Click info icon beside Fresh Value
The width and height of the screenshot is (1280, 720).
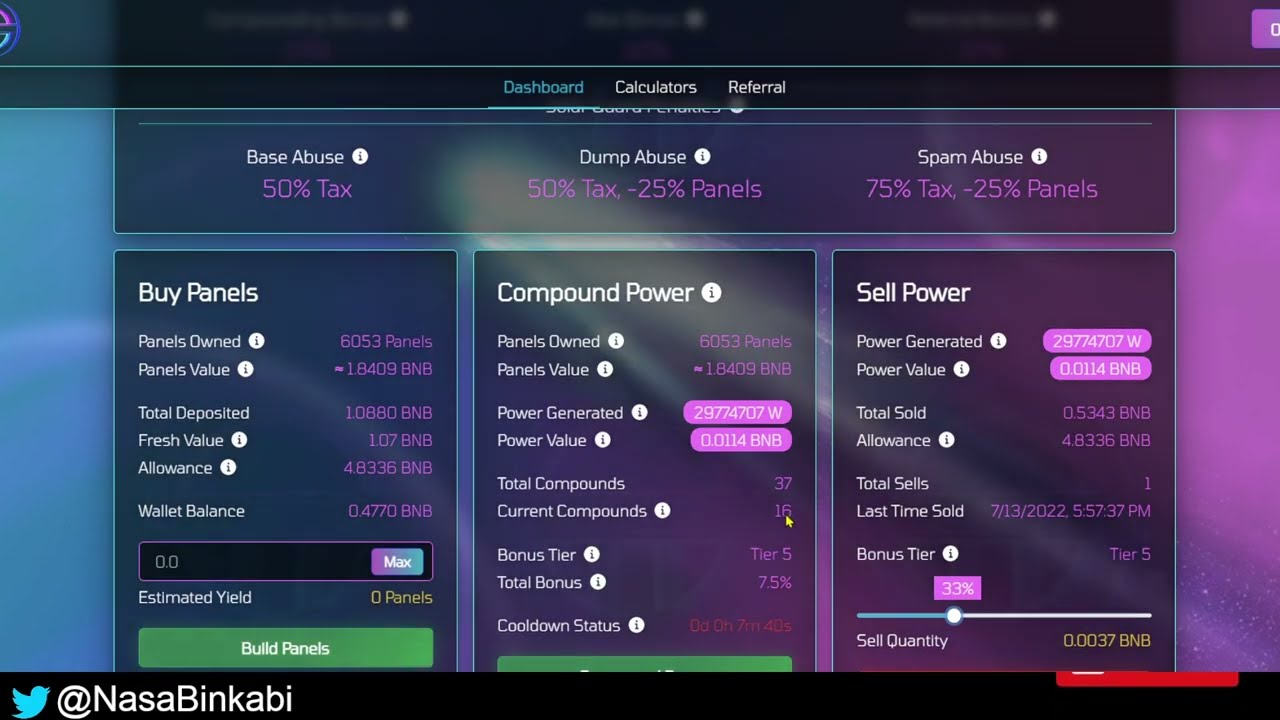click(239, 440)
